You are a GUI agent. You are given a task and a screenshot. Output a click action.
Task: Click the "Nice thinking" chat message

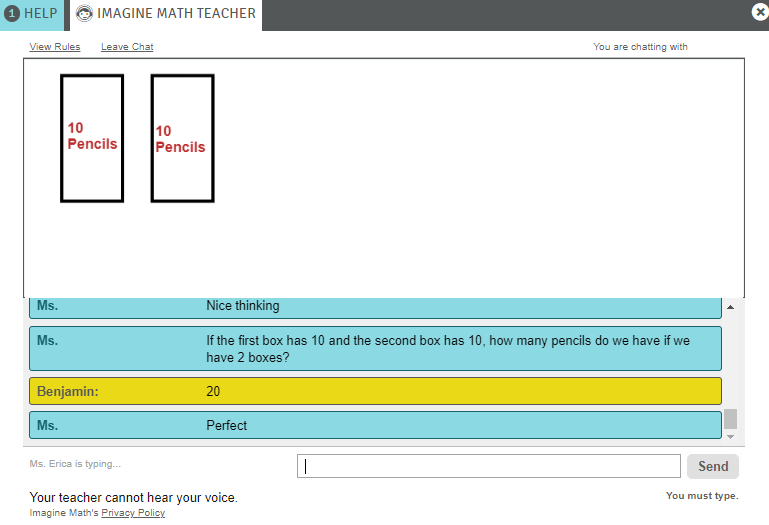tap(375, 306)
